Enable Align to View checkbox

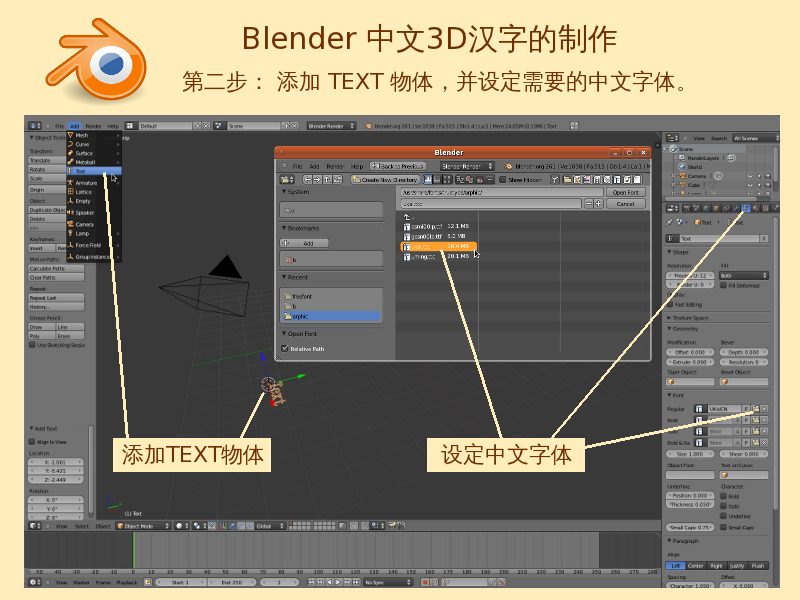[32, 442]
